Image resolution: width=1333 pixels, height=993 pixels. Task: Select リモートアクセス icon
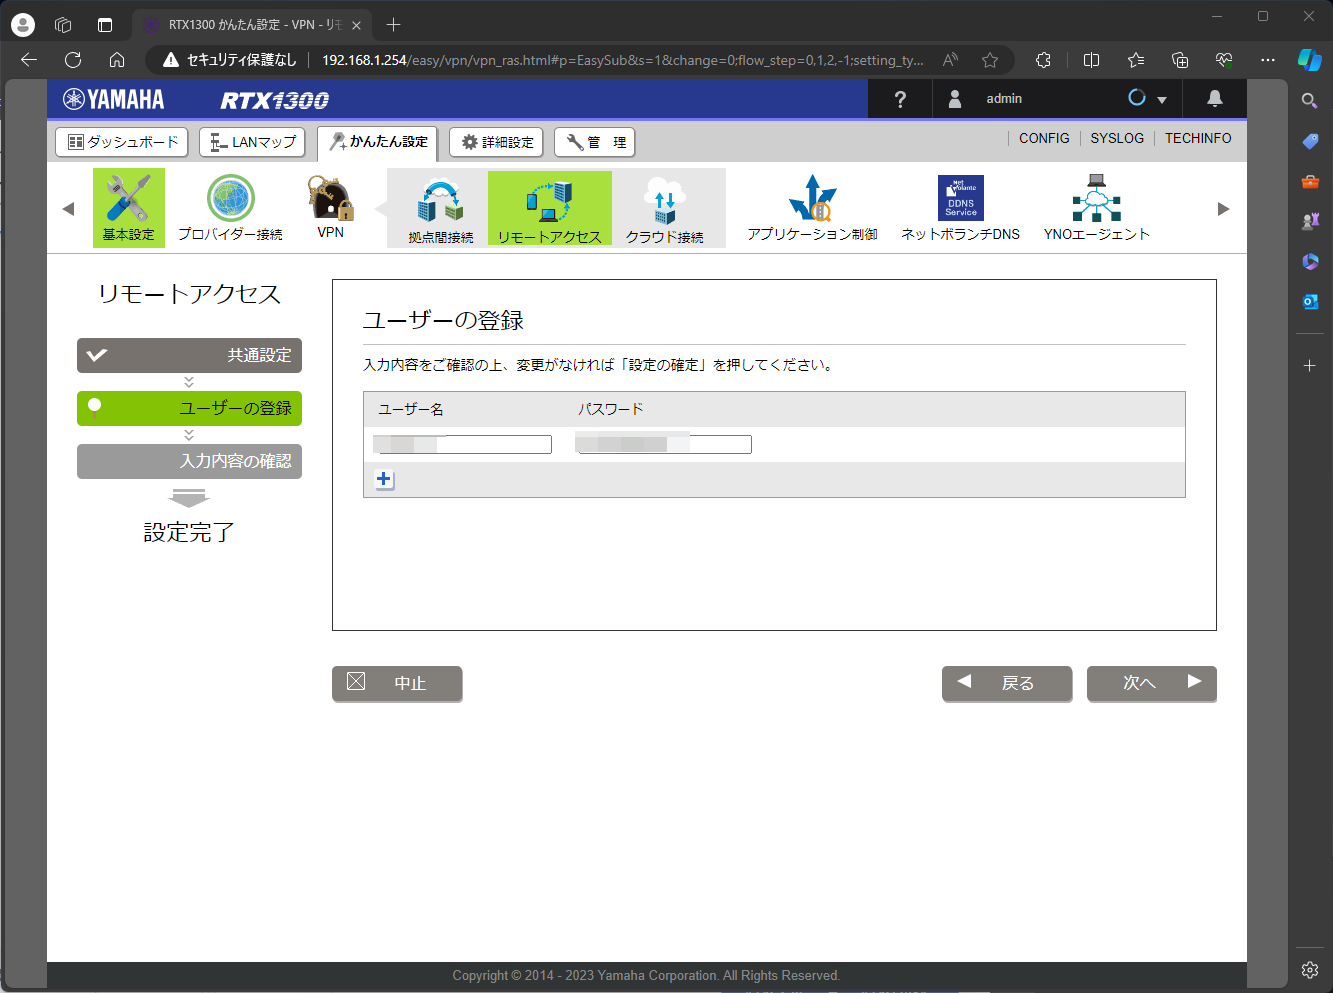click(549, 209)
